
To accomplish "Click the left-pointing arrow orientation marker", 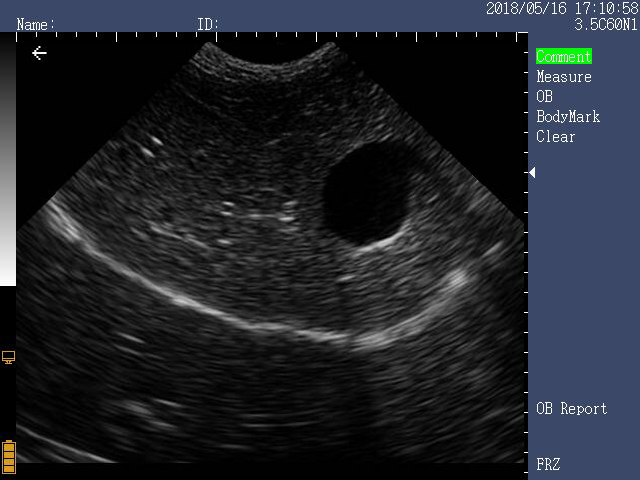I will coord(40,53).
